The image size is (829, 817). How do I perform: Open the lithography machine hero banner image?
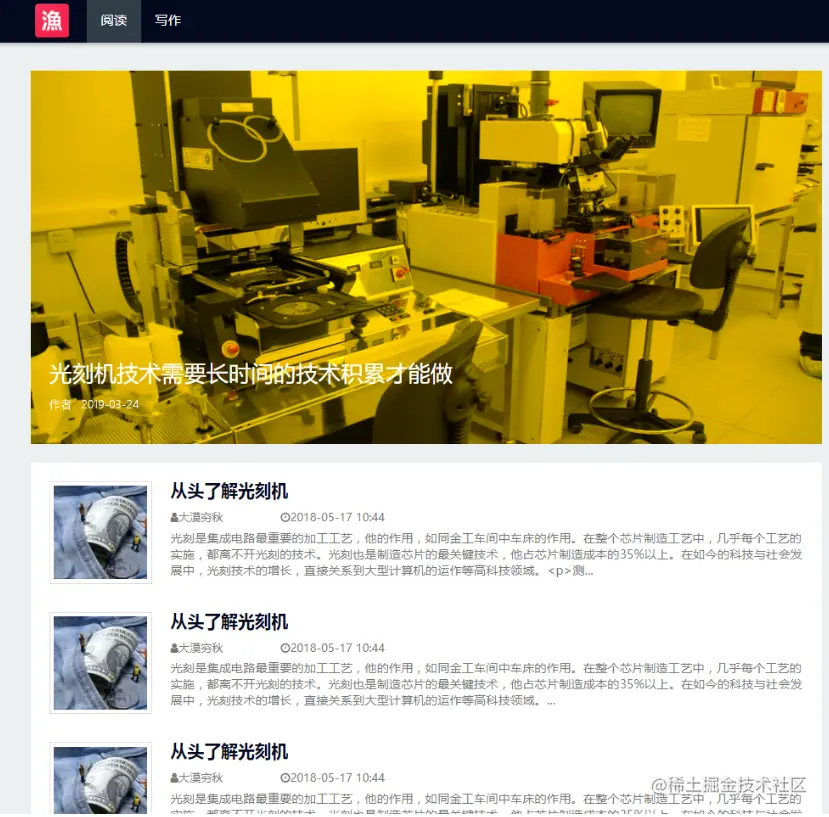tap(426, 257)
